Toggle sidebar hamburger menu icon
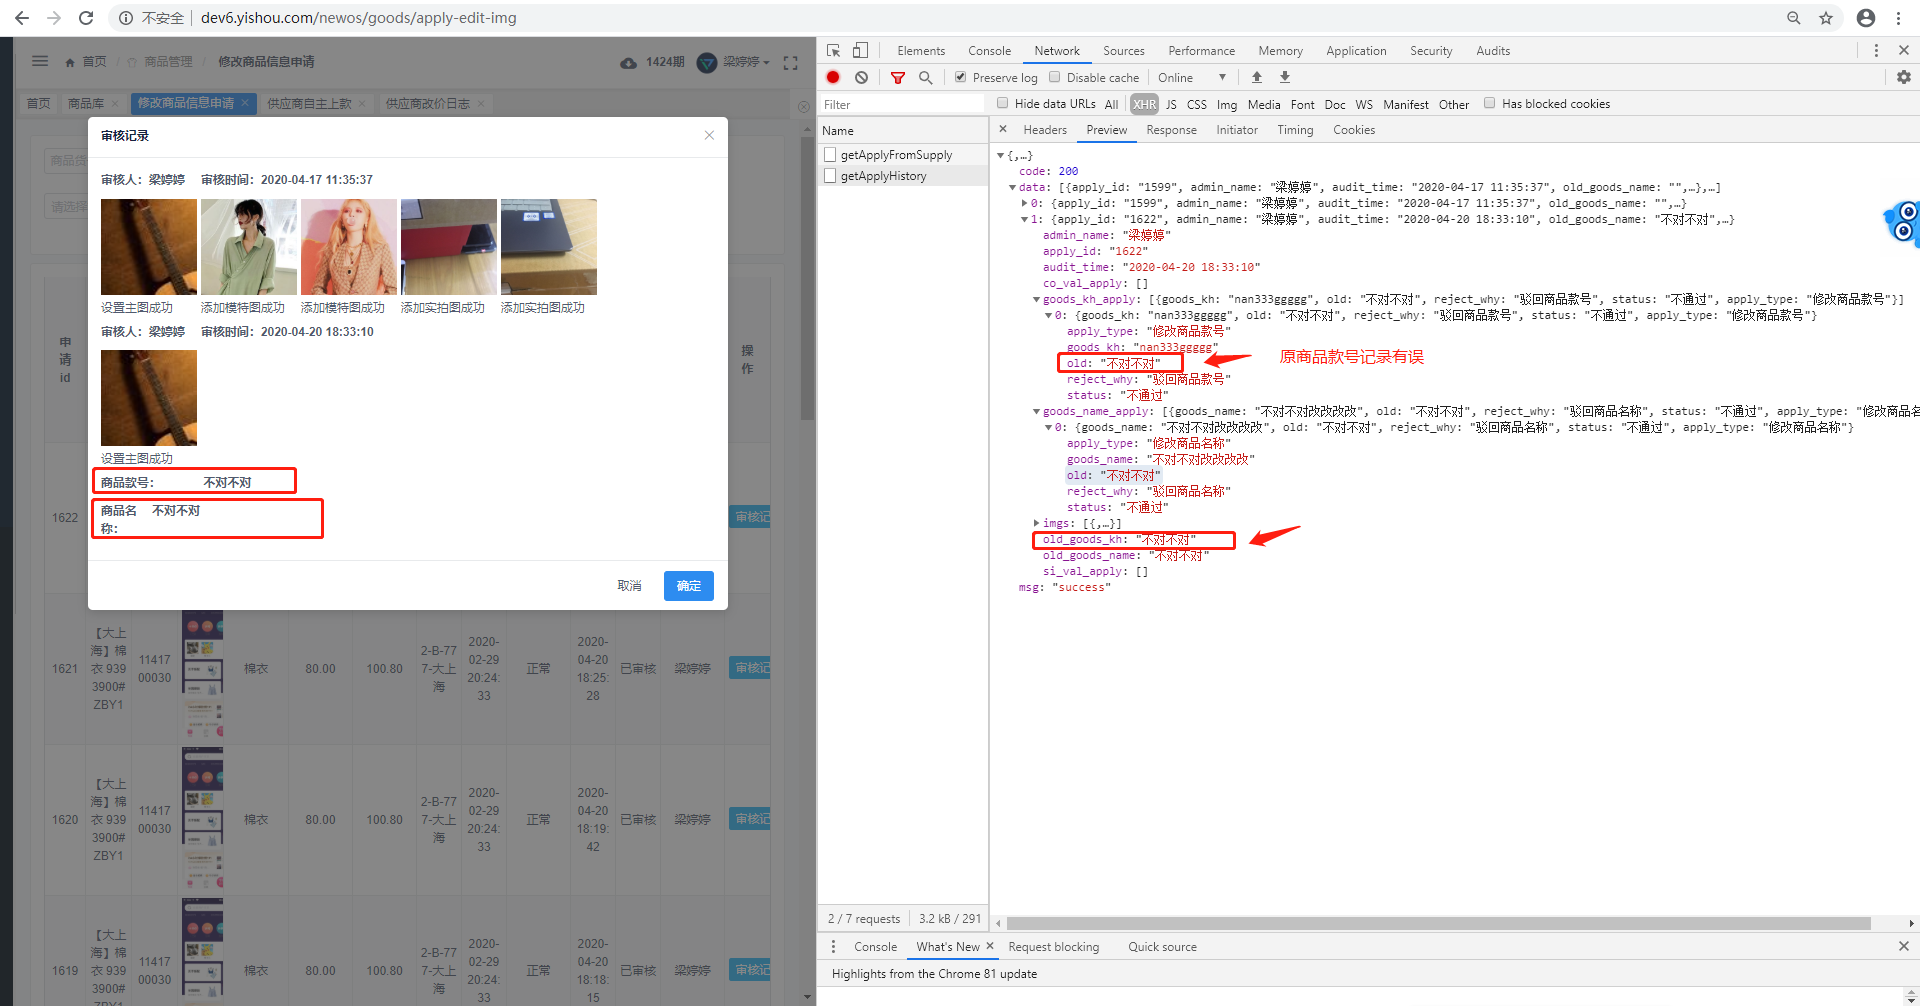 coord(40,61)
